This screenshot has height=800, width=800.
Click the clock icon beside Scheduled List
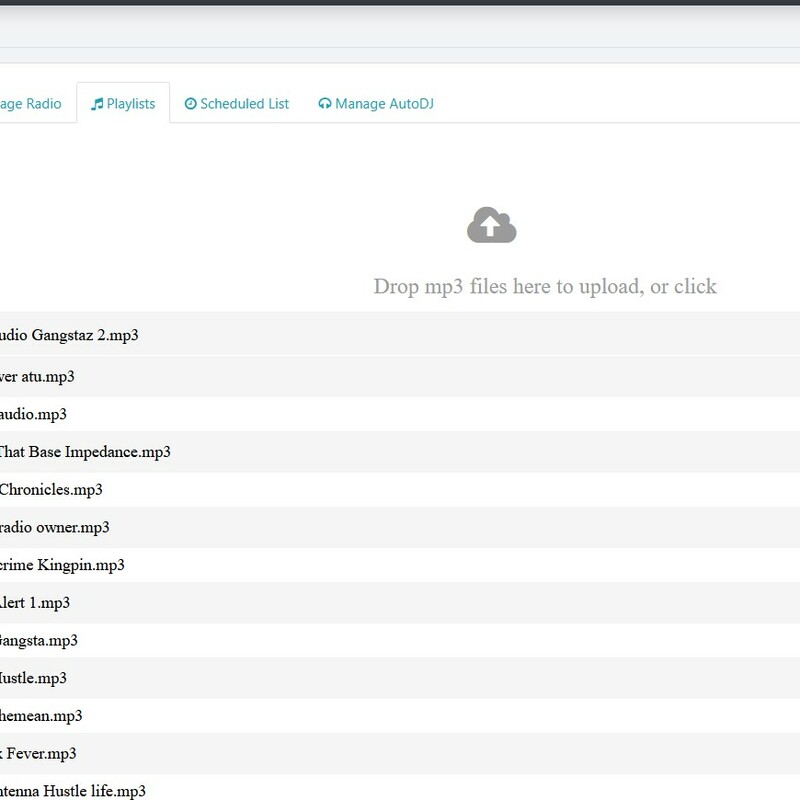point(191,104)
